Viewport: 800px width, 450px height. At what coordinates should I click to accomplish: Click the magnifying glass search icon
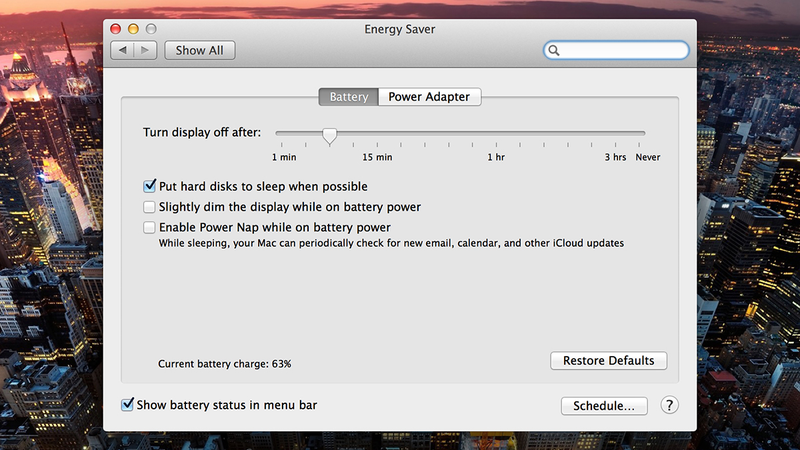pyautogui.click(x=554, y=50)
